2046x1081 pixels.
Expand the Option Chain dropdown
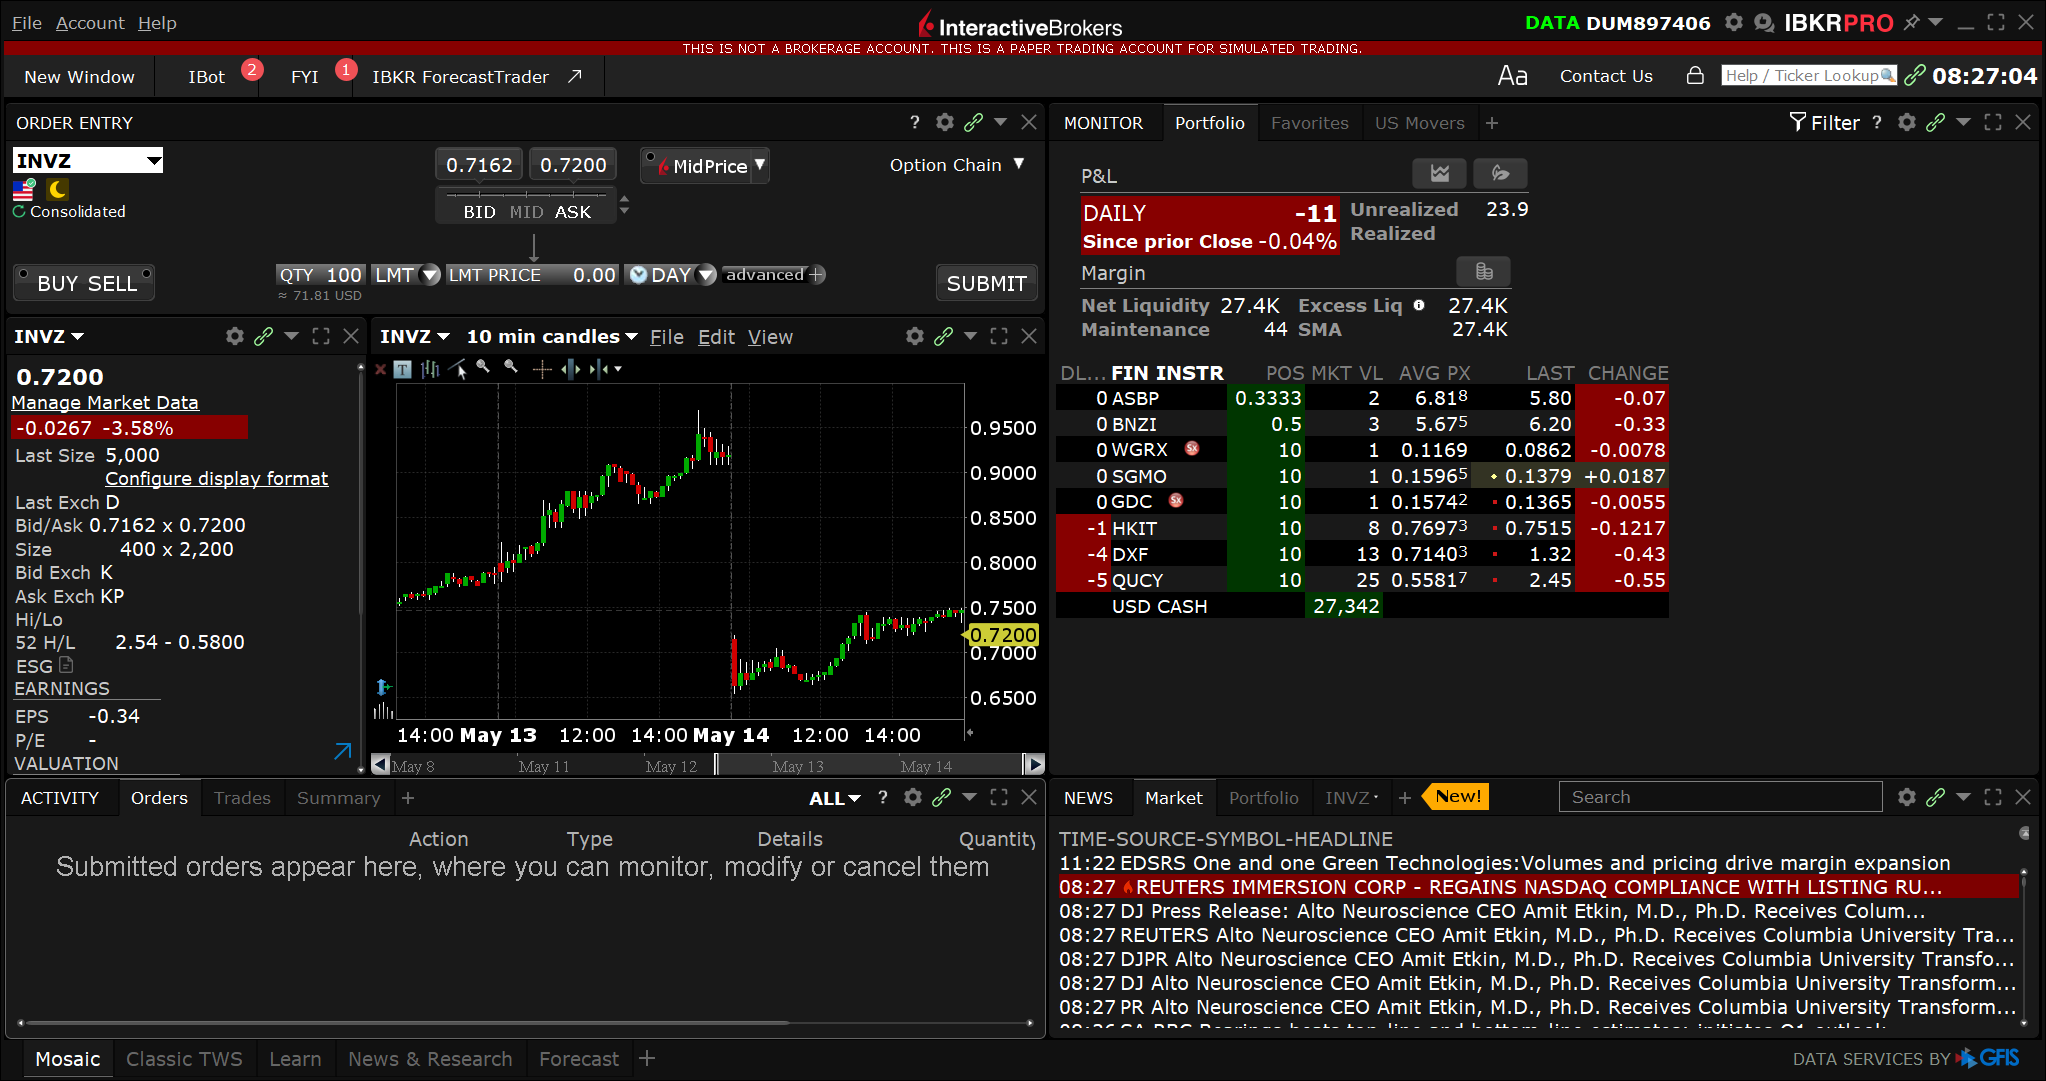(1019, 164)
